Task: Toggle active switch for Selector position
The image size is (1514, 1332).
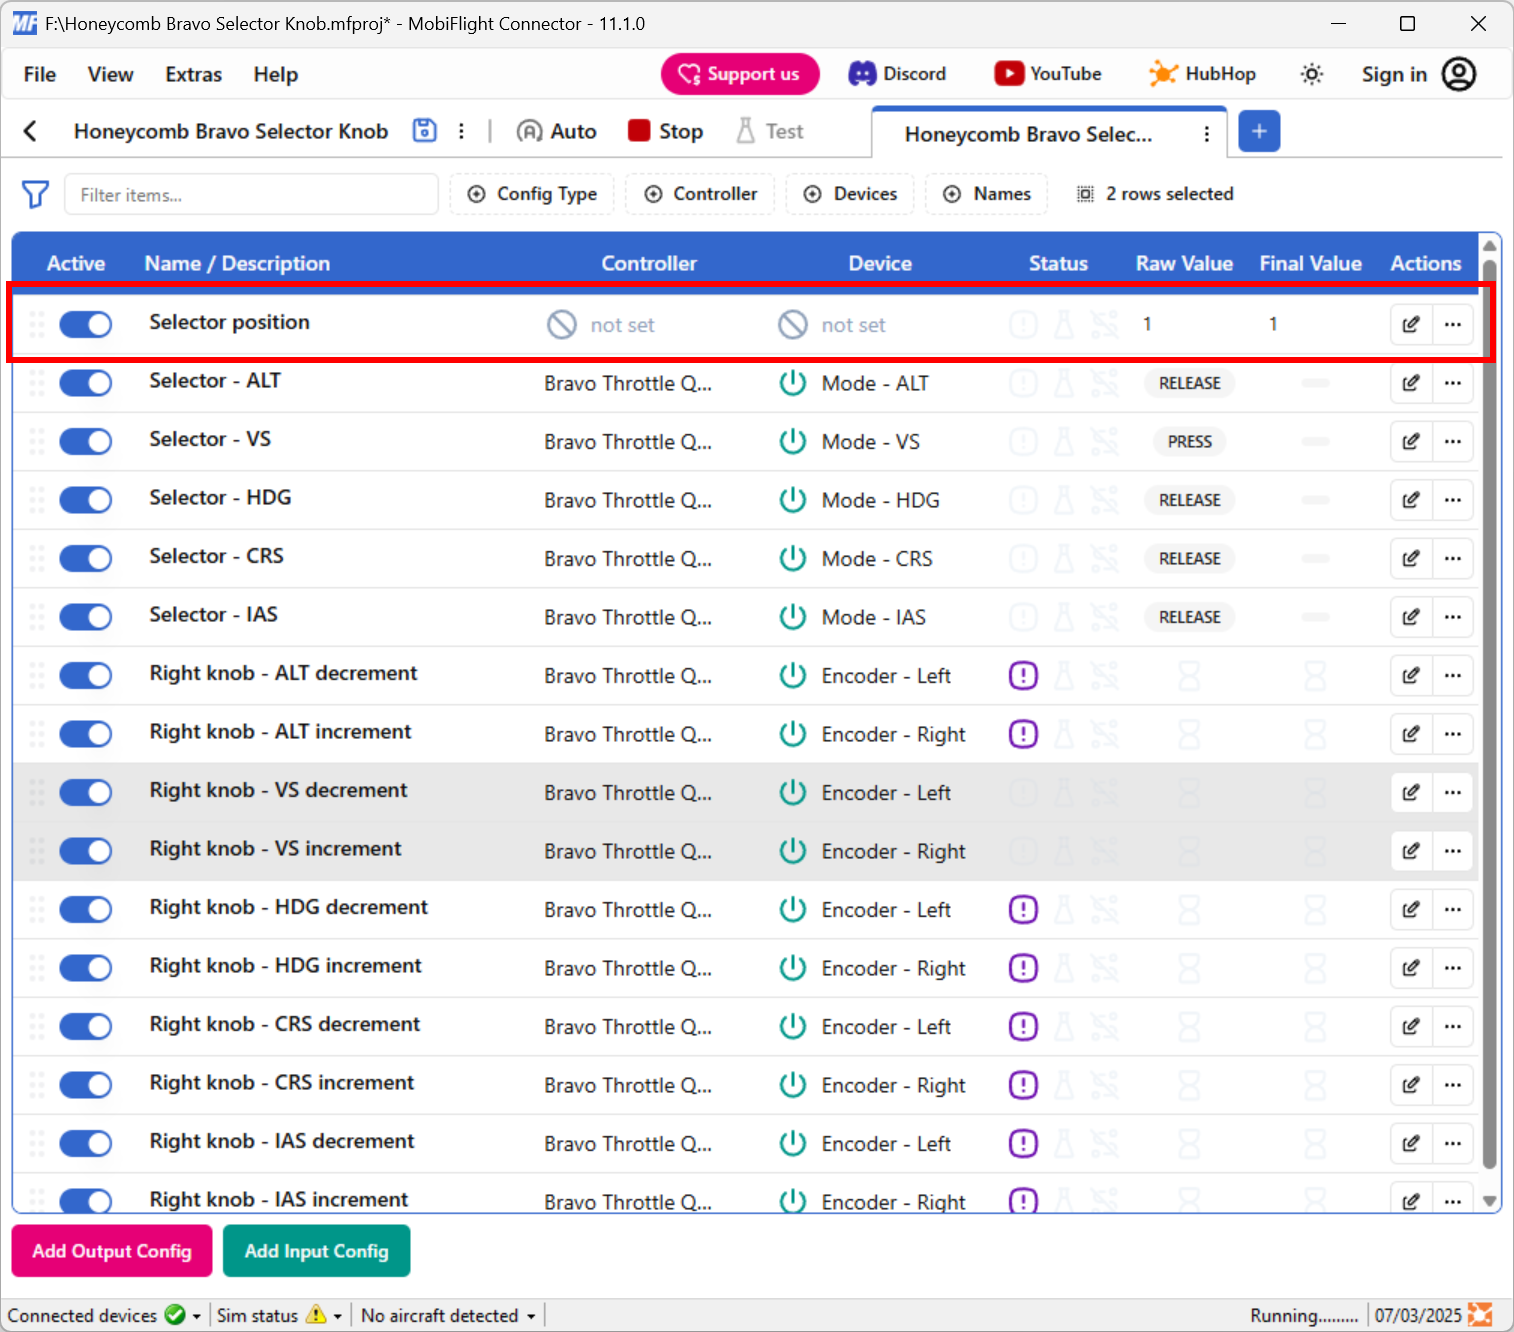Action: [x=85, y=324]
